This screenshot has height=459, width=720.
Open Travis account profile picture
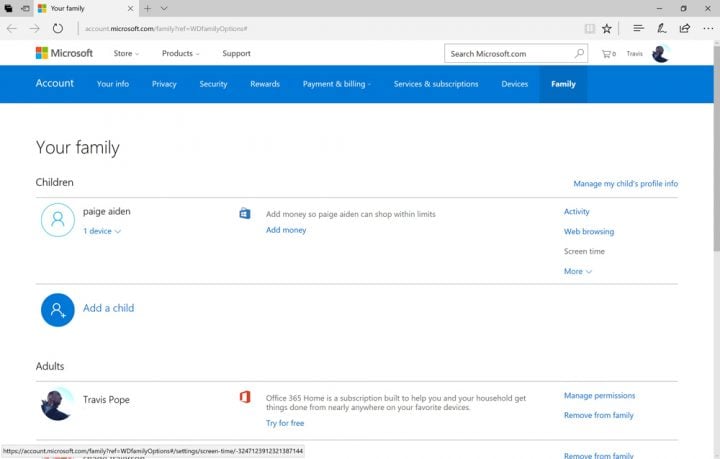click(x=661, y=54)
